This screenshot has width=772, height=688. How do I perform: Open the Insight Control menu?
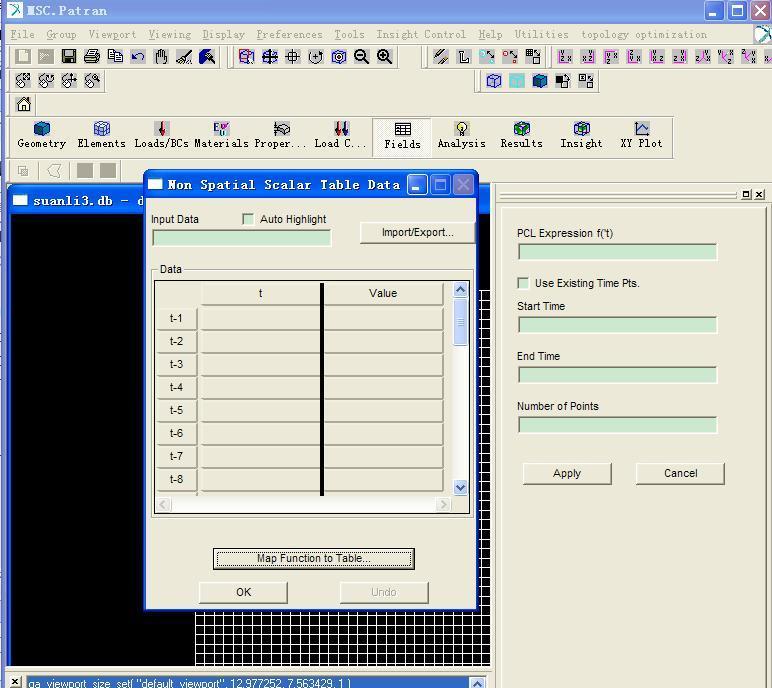pyautogui.click(x=421, y=34)
